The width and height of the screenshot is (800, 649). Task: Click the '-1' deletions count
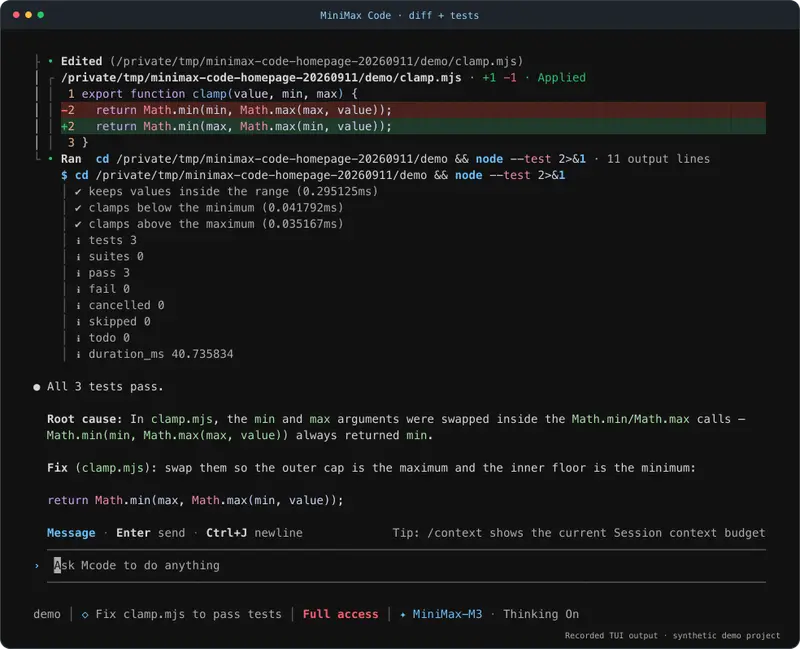[x=510, y=78]
